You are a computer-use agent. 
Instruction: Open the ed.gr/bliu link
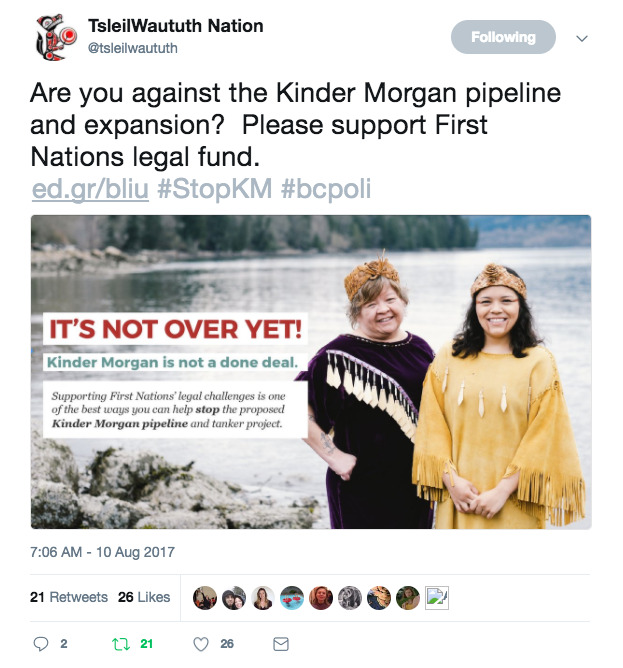[x=90, y=189]
